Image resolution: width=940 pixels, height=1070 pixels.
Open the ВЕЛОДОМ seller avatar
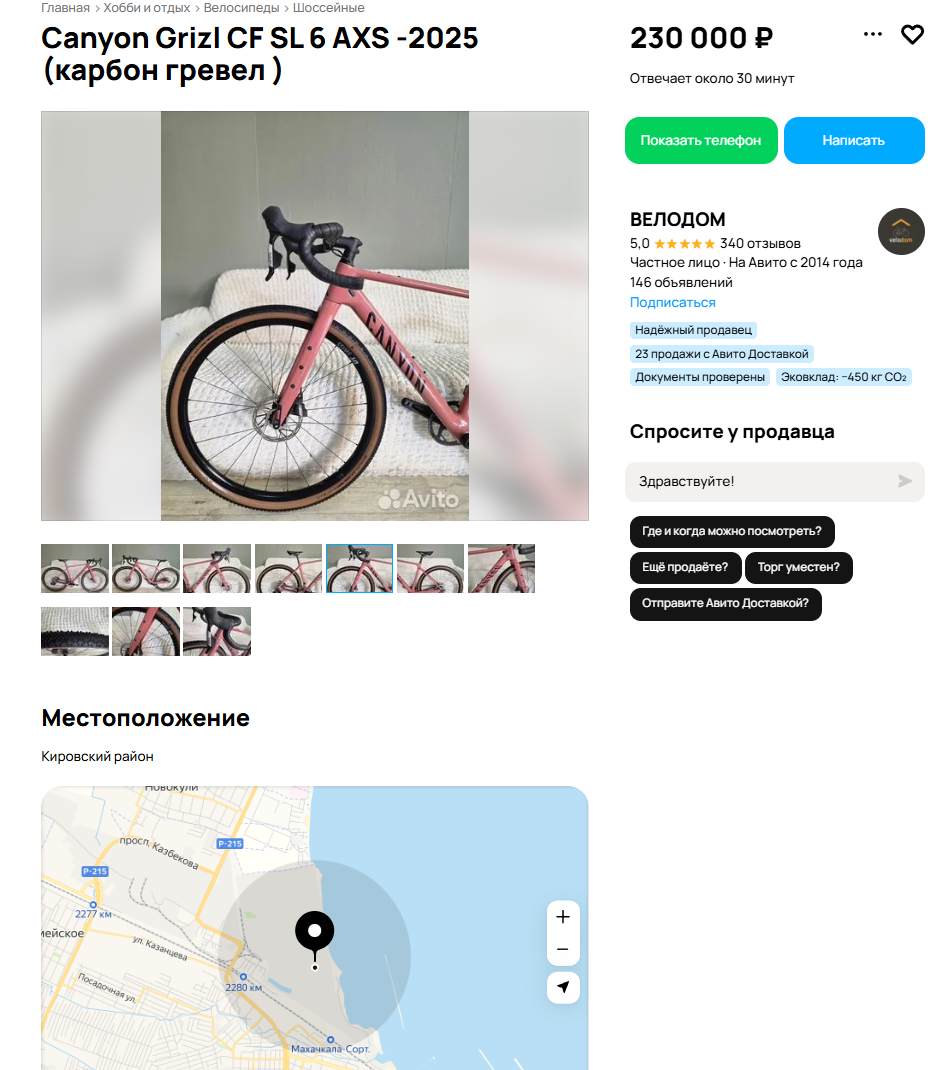(x=901, y=231)
